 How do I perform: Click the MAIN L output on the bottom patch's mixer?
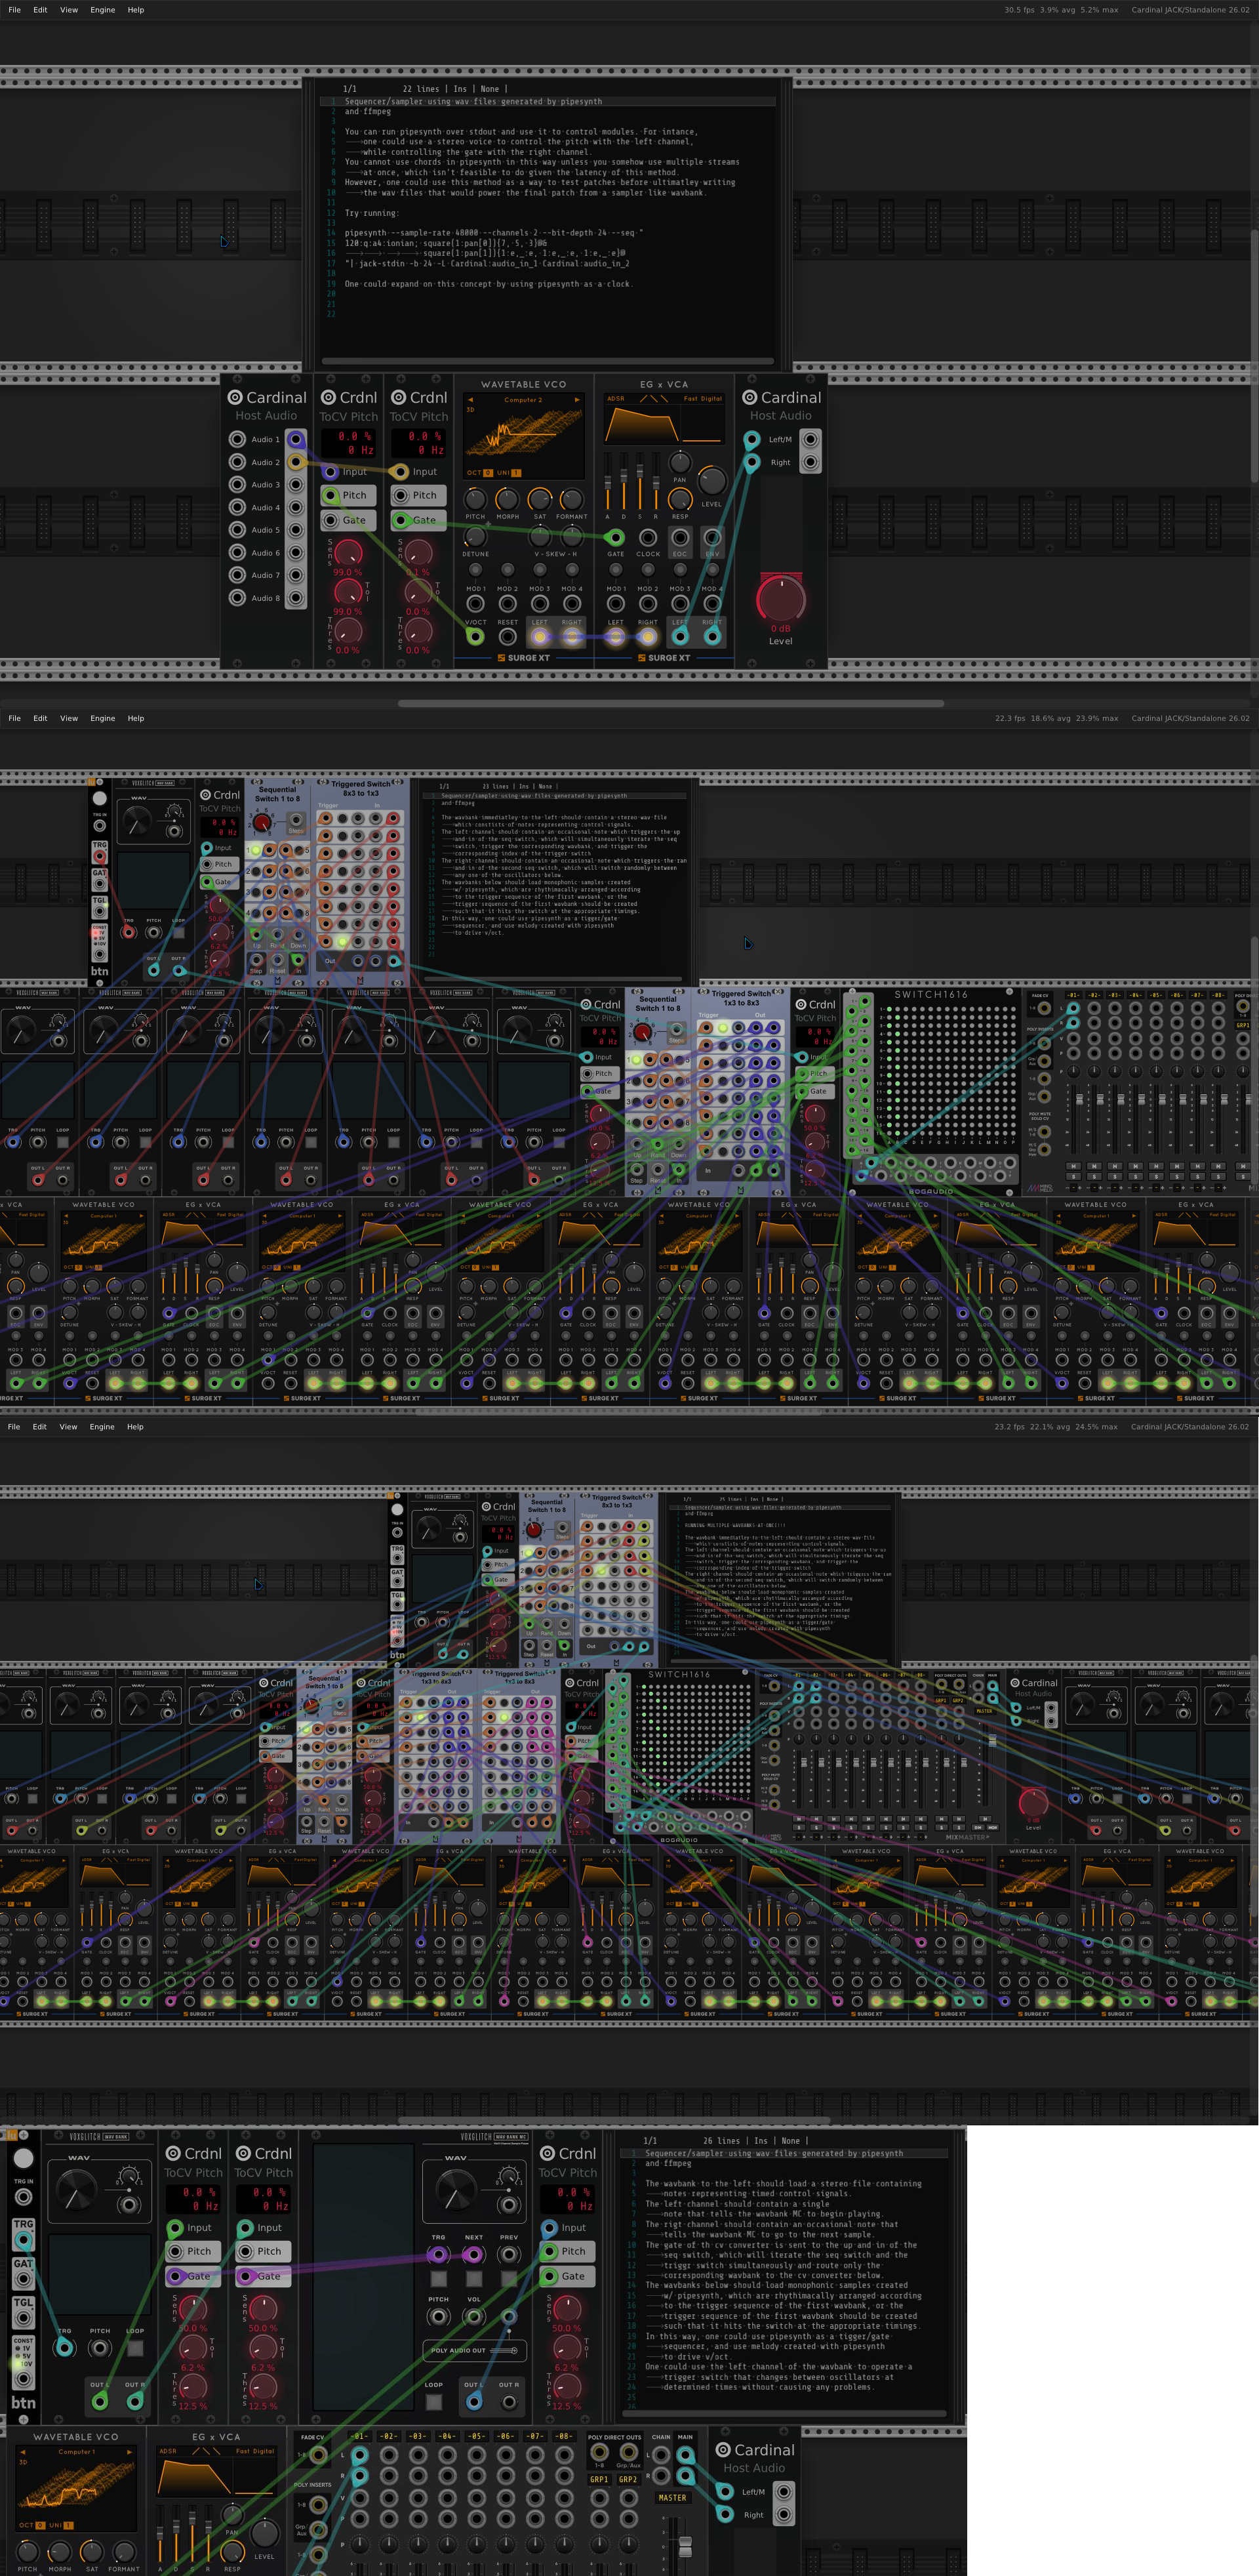(x=685, y=2455)
